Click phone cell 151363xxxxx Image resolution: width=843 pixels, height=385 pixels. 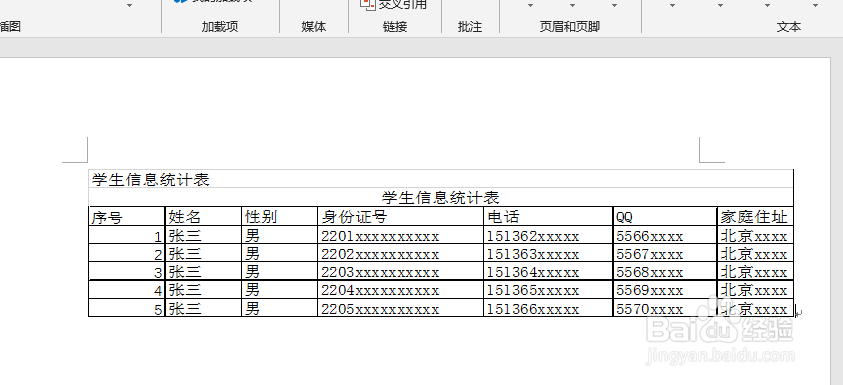[x=548, y=253]
